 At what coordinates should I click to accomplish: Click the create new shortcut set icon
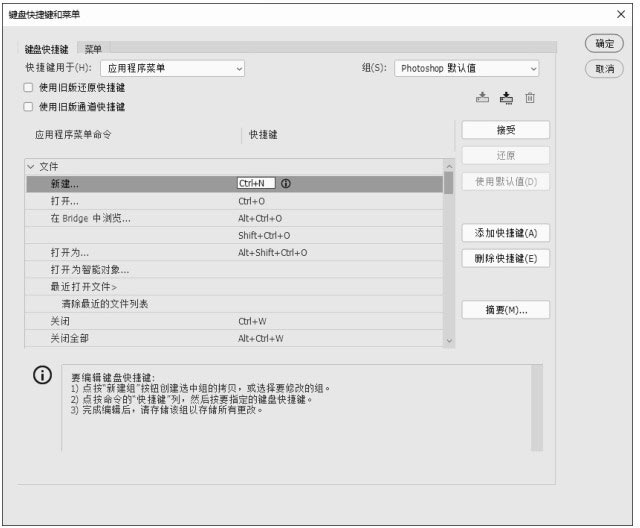click(x=506, y=97)
